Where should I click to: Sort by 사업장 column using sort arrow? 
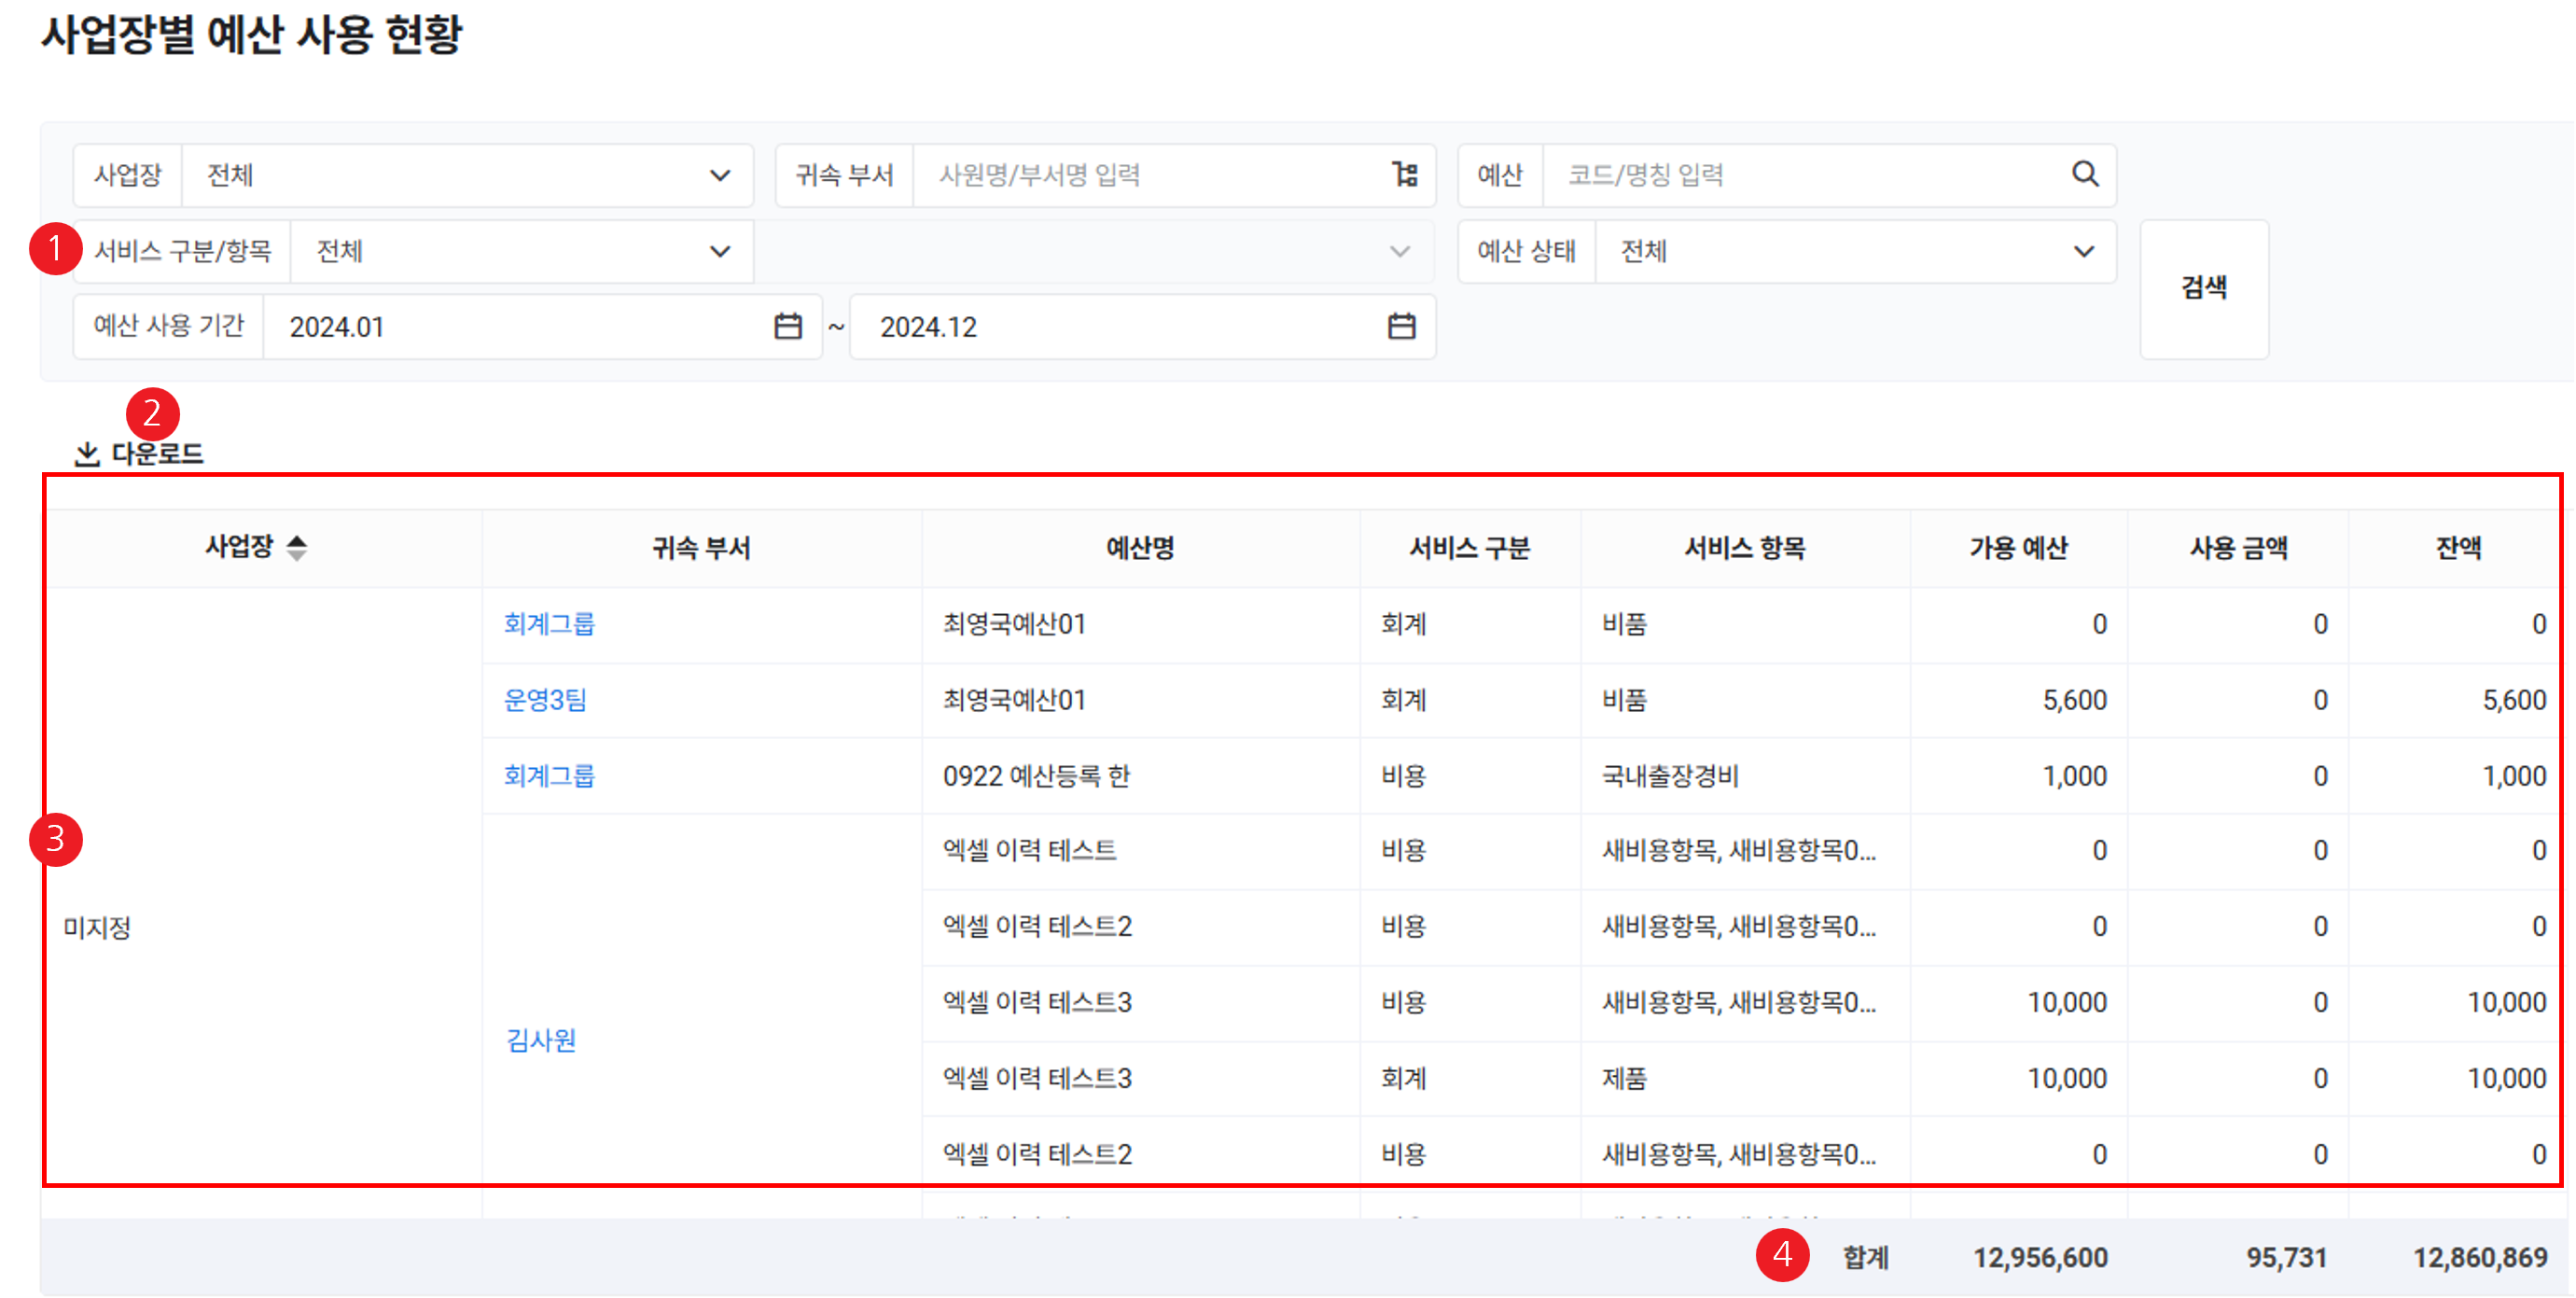click(296, 547)
